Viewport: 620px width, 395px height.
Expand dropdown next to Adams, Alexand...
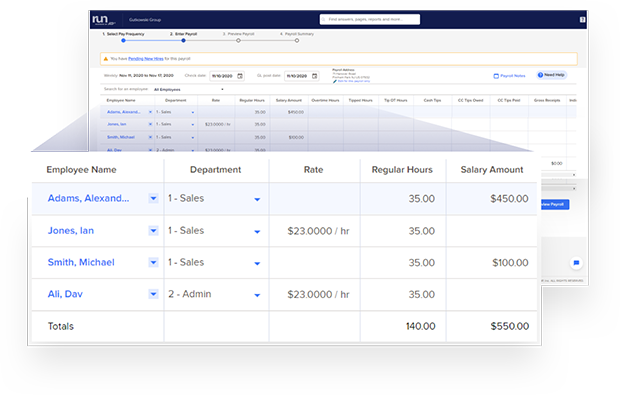point(153,198)
